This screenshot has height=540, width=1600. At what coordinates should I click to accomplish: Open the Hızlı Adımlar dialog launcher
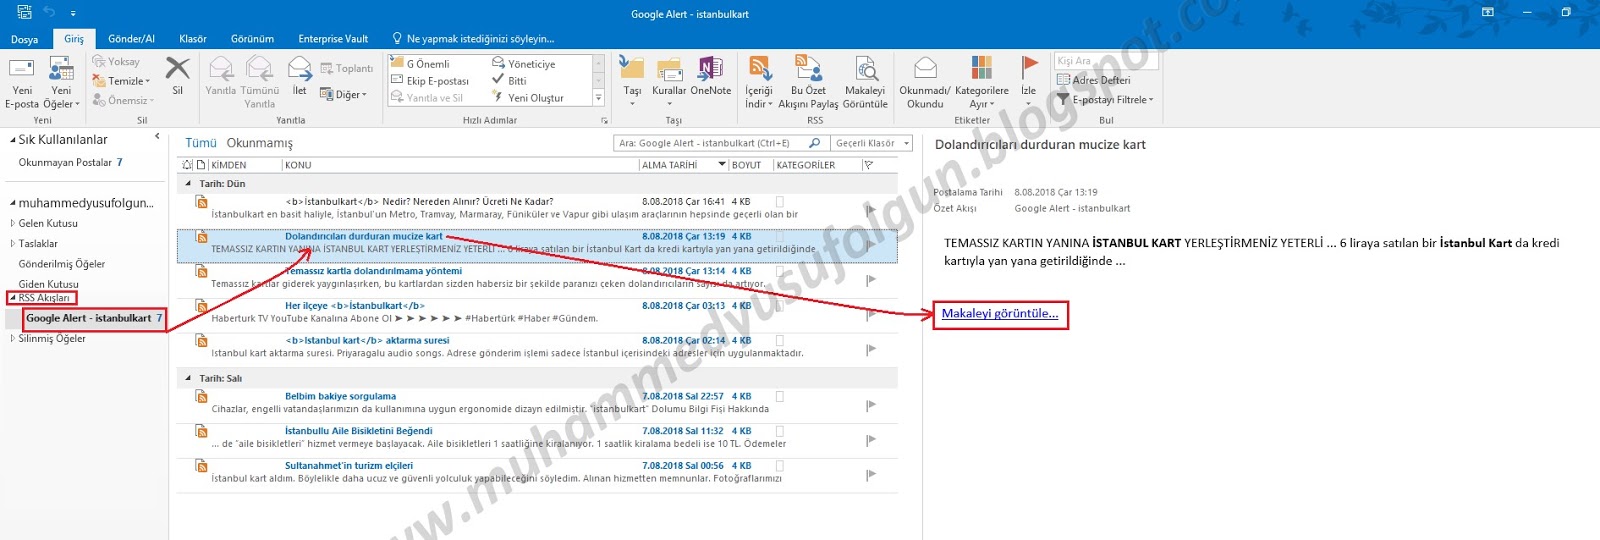coord(604,121)
